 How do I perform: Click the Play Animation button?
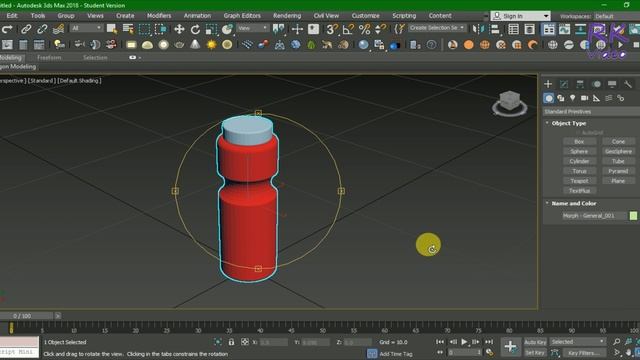pyautogui.click(x=464, y=342)
